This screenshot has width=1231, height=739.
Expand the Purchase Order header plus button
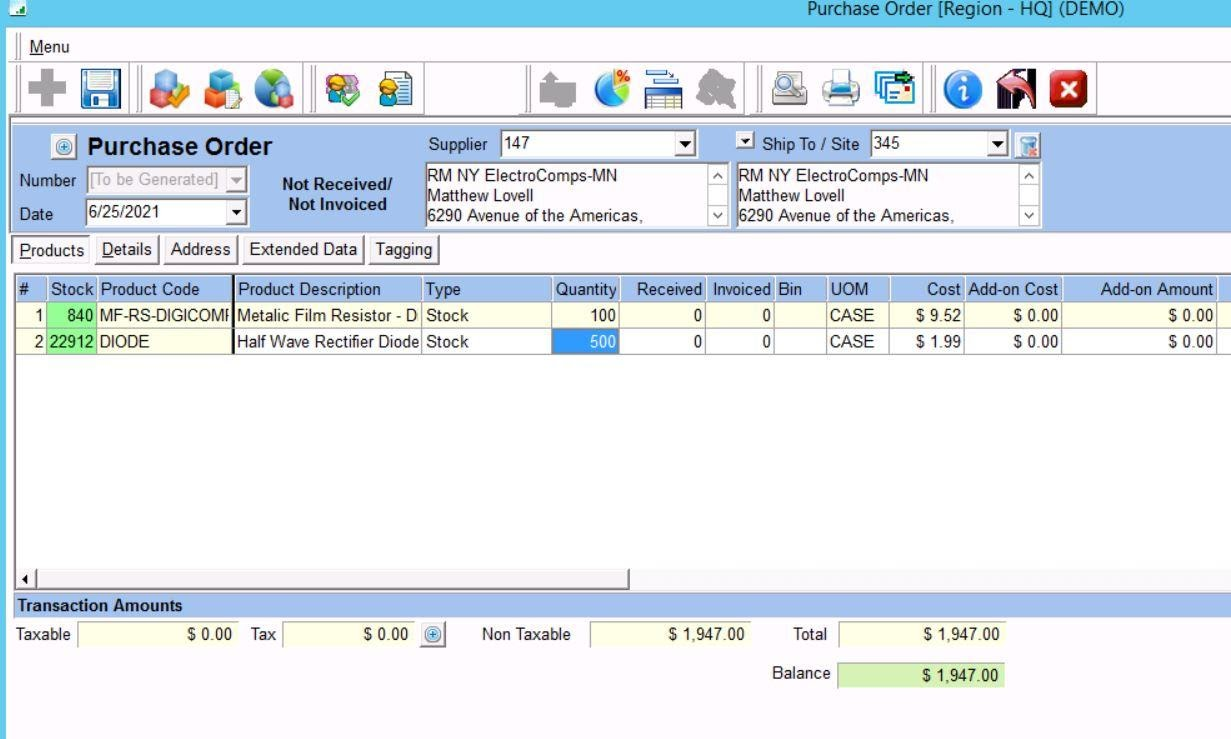[x=65, y=147]
